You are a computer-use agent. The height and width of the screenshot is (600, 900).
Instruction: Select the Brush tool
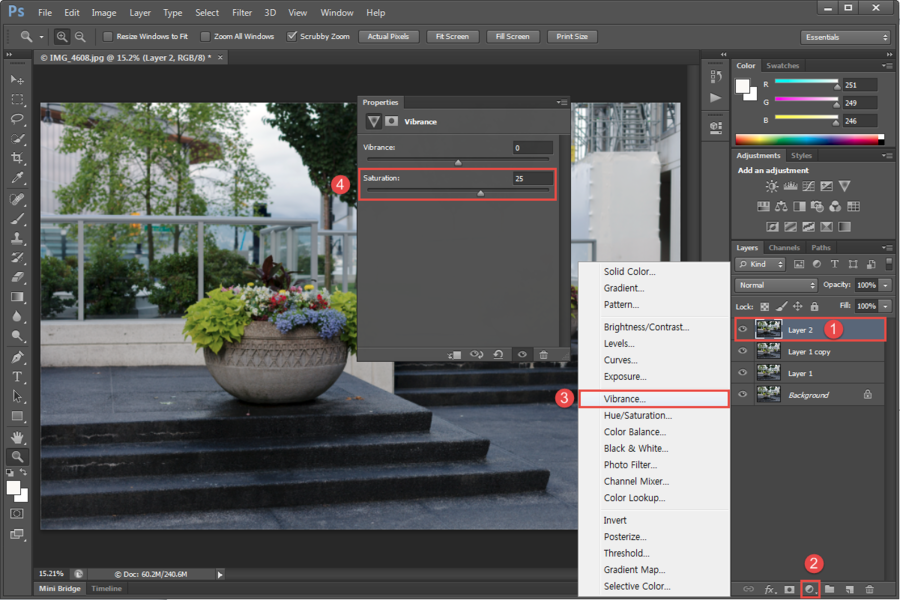(17, 219)
